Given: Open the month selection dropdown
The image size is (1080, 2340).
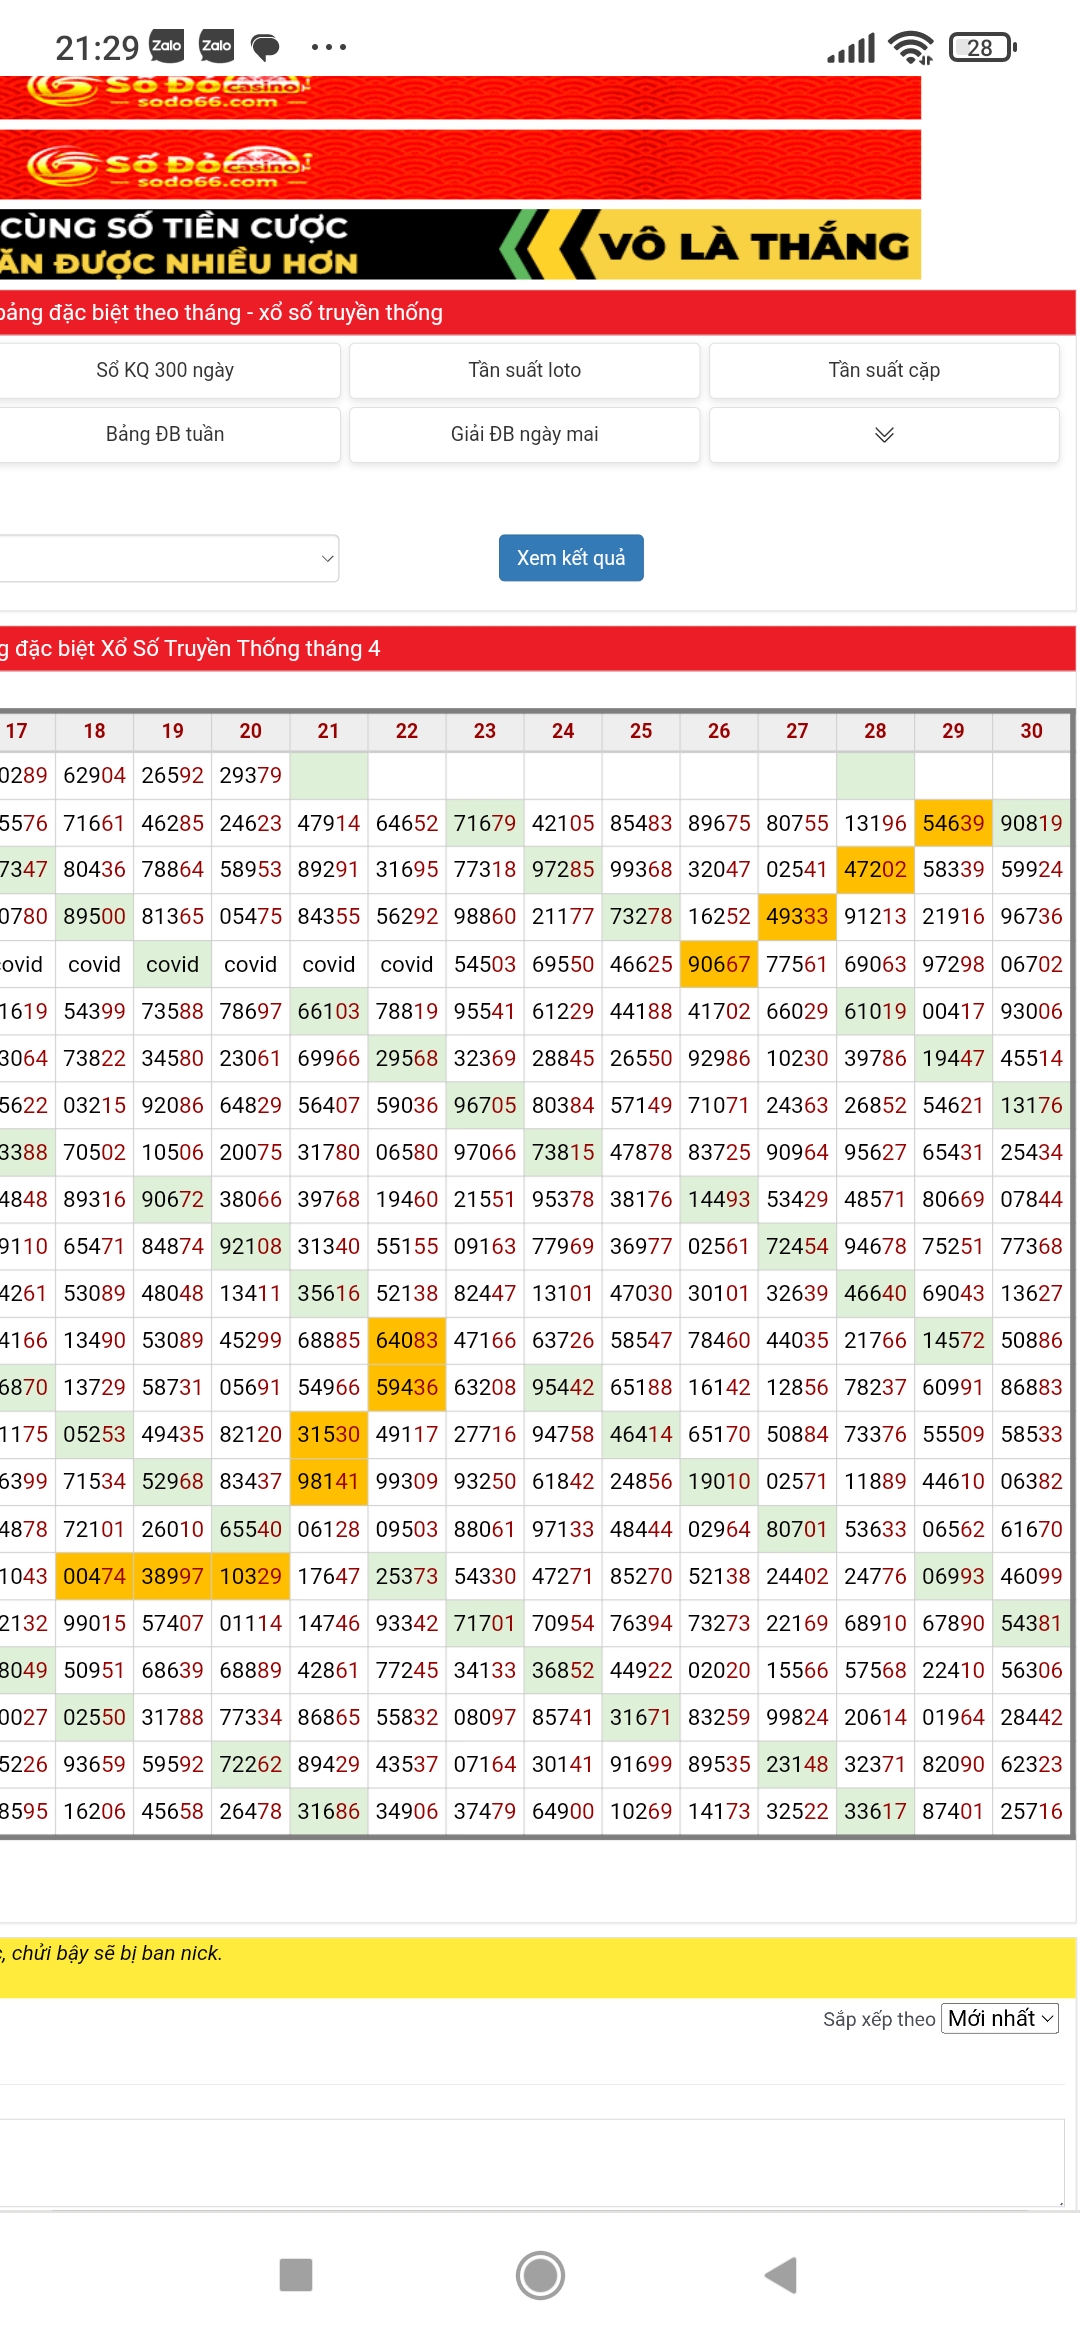Looking at the screenshot, I should tap(168, 558).
